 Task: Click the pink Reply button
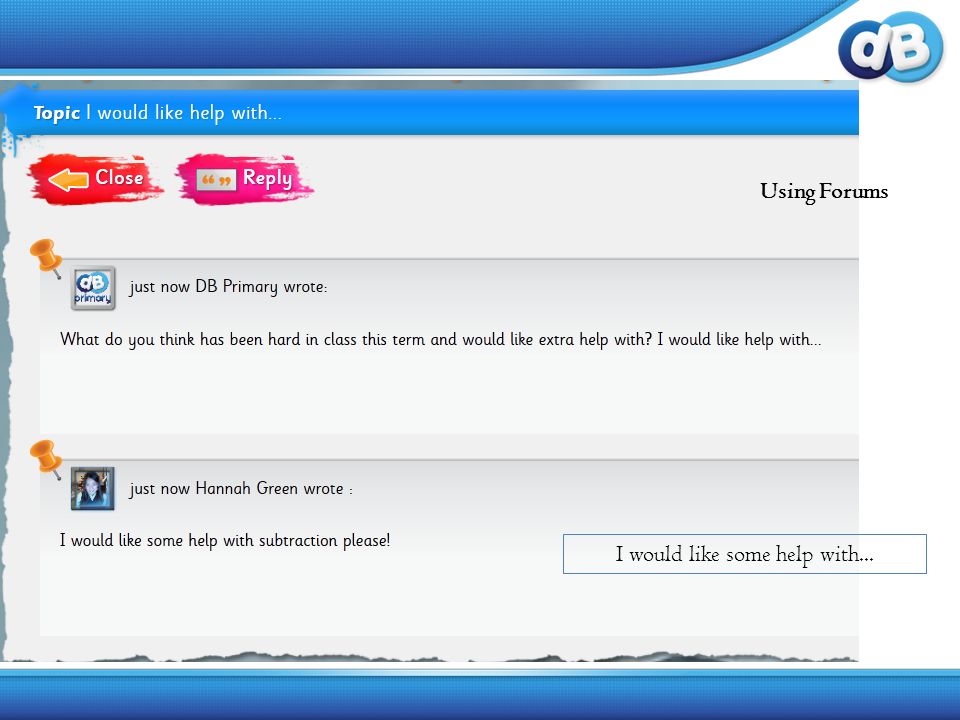tap(244, 179)
